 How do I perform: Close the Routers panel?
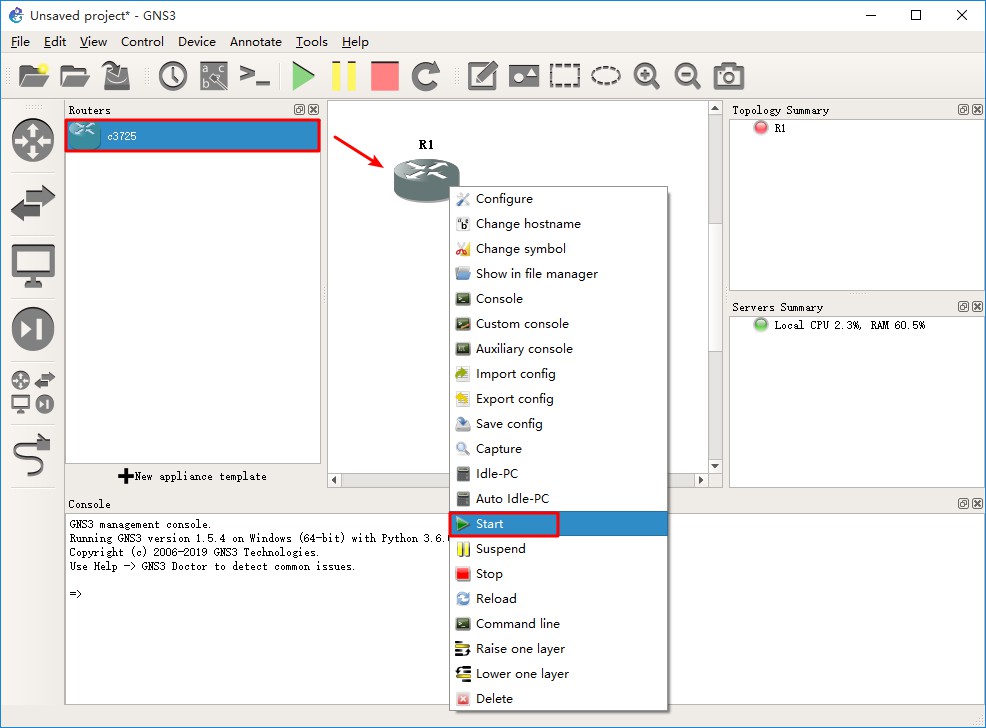pos(314,109)
